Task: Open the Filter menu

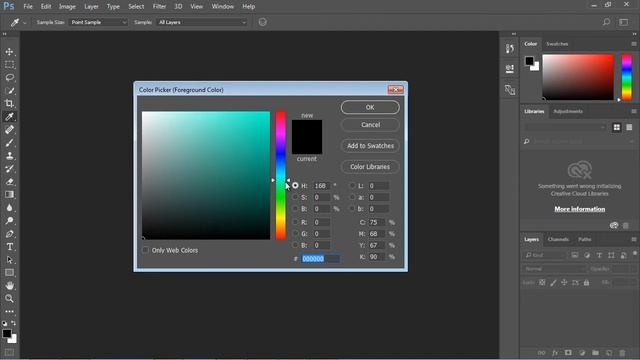Action: [159, 7]
